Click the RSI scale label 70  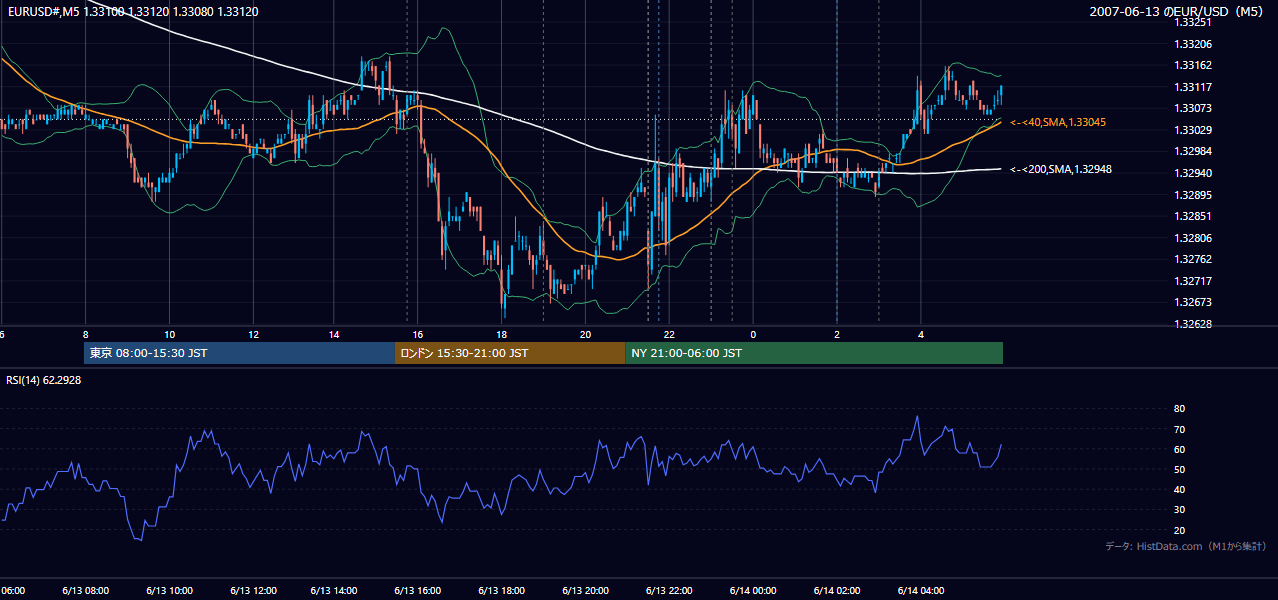point(1179,429)
